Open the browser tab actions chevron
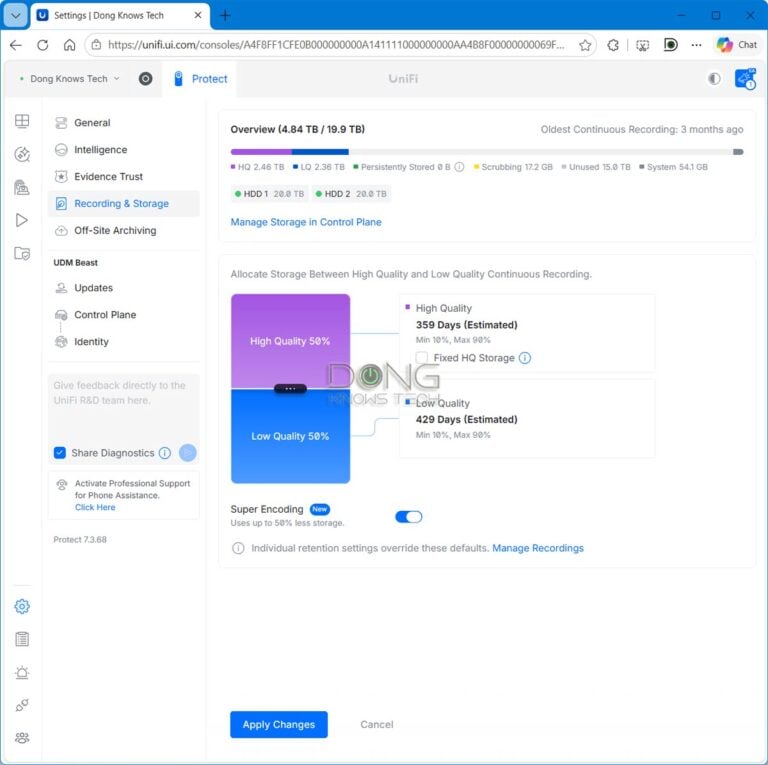This screenshot has height=765, width=768. (16, 15)
